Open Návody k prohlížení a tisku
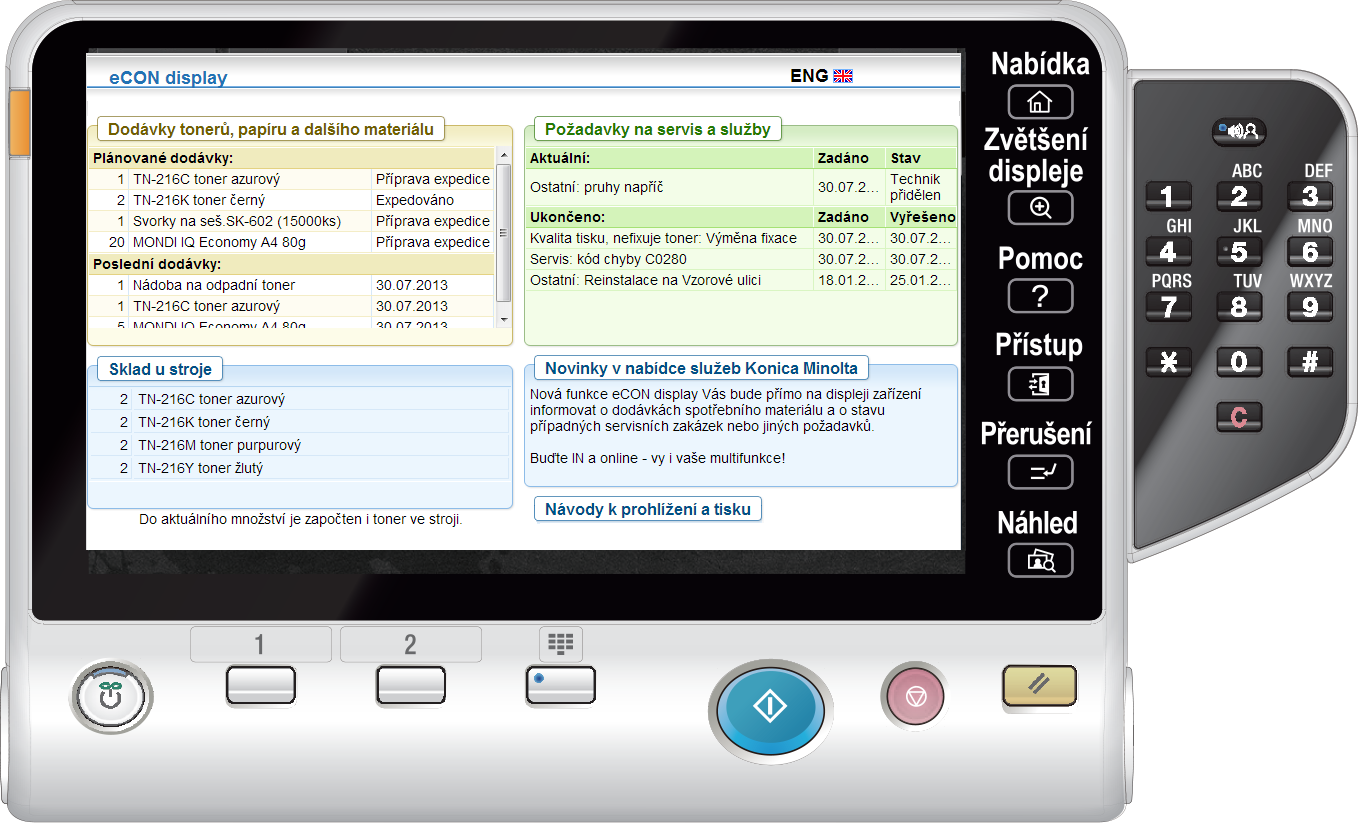The width and height of the screenshot is (1358, 824). click(647, 509)
